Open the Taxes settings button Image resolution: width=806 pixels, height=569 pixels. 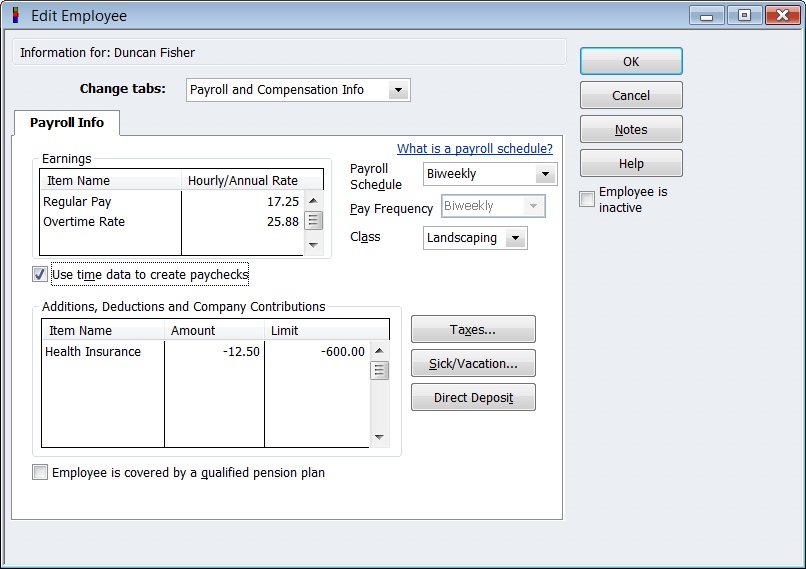click(473, 329)
